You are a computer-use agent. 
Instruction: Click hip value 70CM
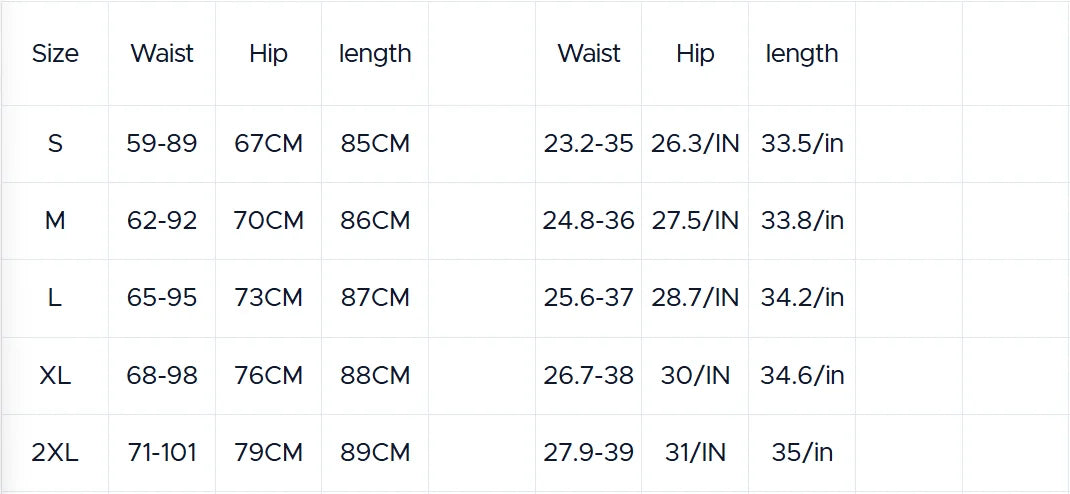[268, 221]
